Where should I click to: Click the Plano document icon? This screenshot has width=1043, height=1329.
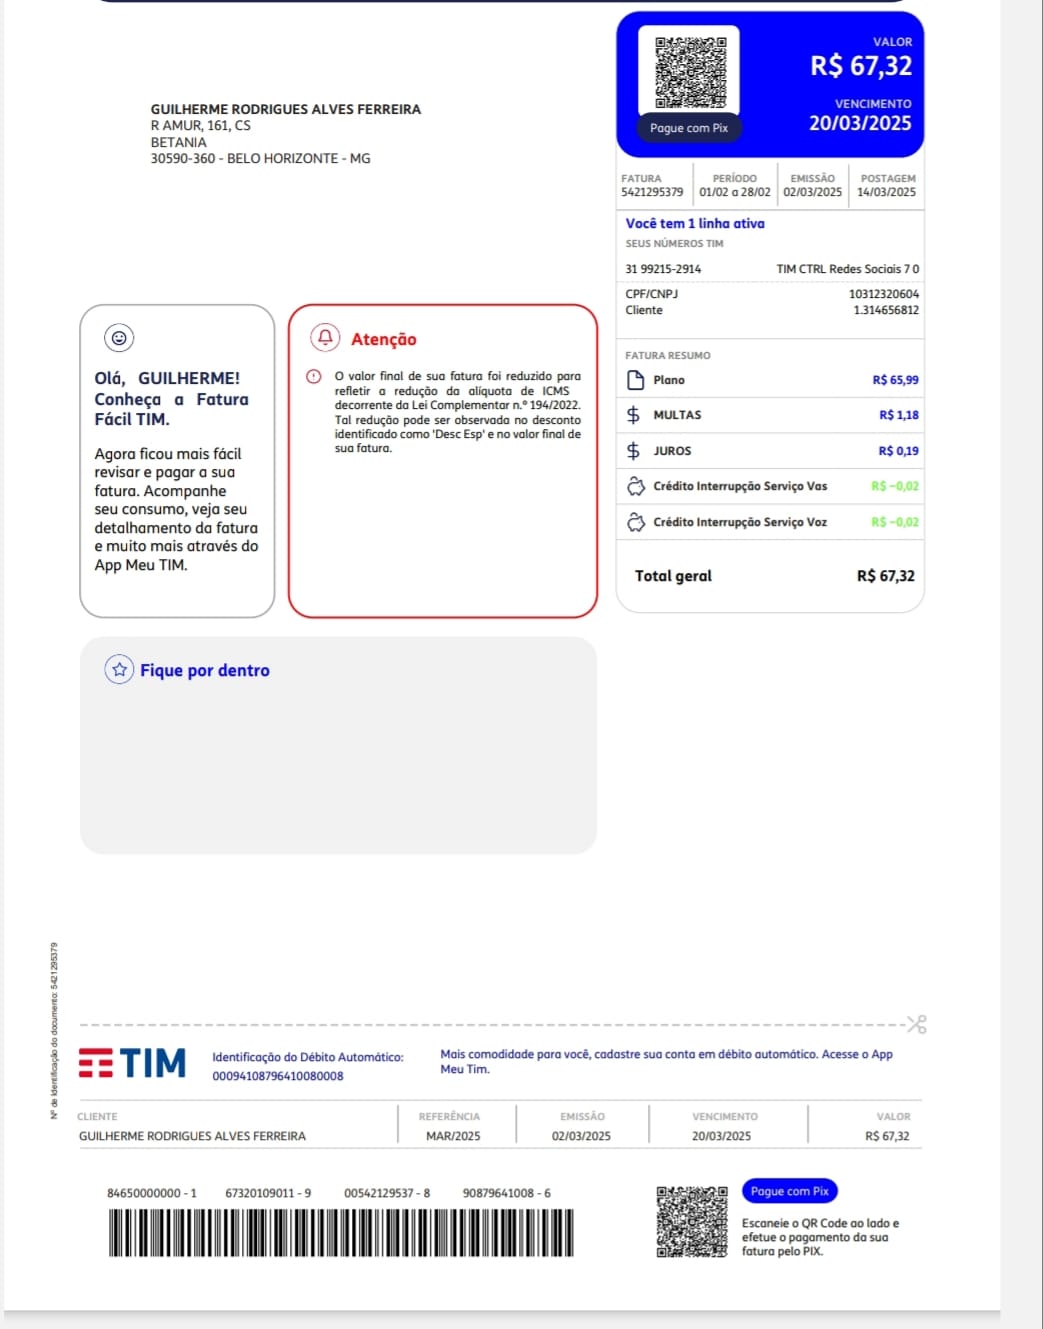634,380
